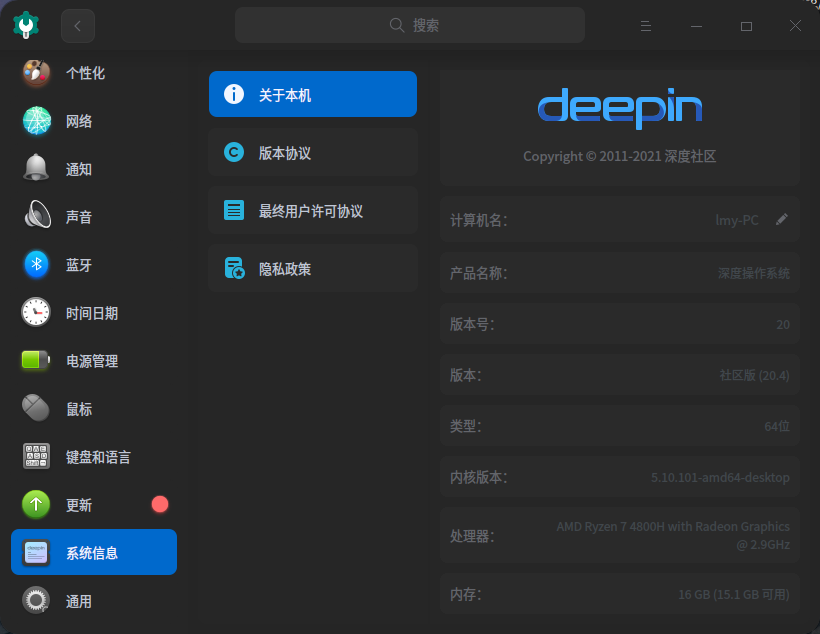Open 键盘和语言 keyboard icon
The width and height of the screenshot is (820, 634).
click(36, 456)
